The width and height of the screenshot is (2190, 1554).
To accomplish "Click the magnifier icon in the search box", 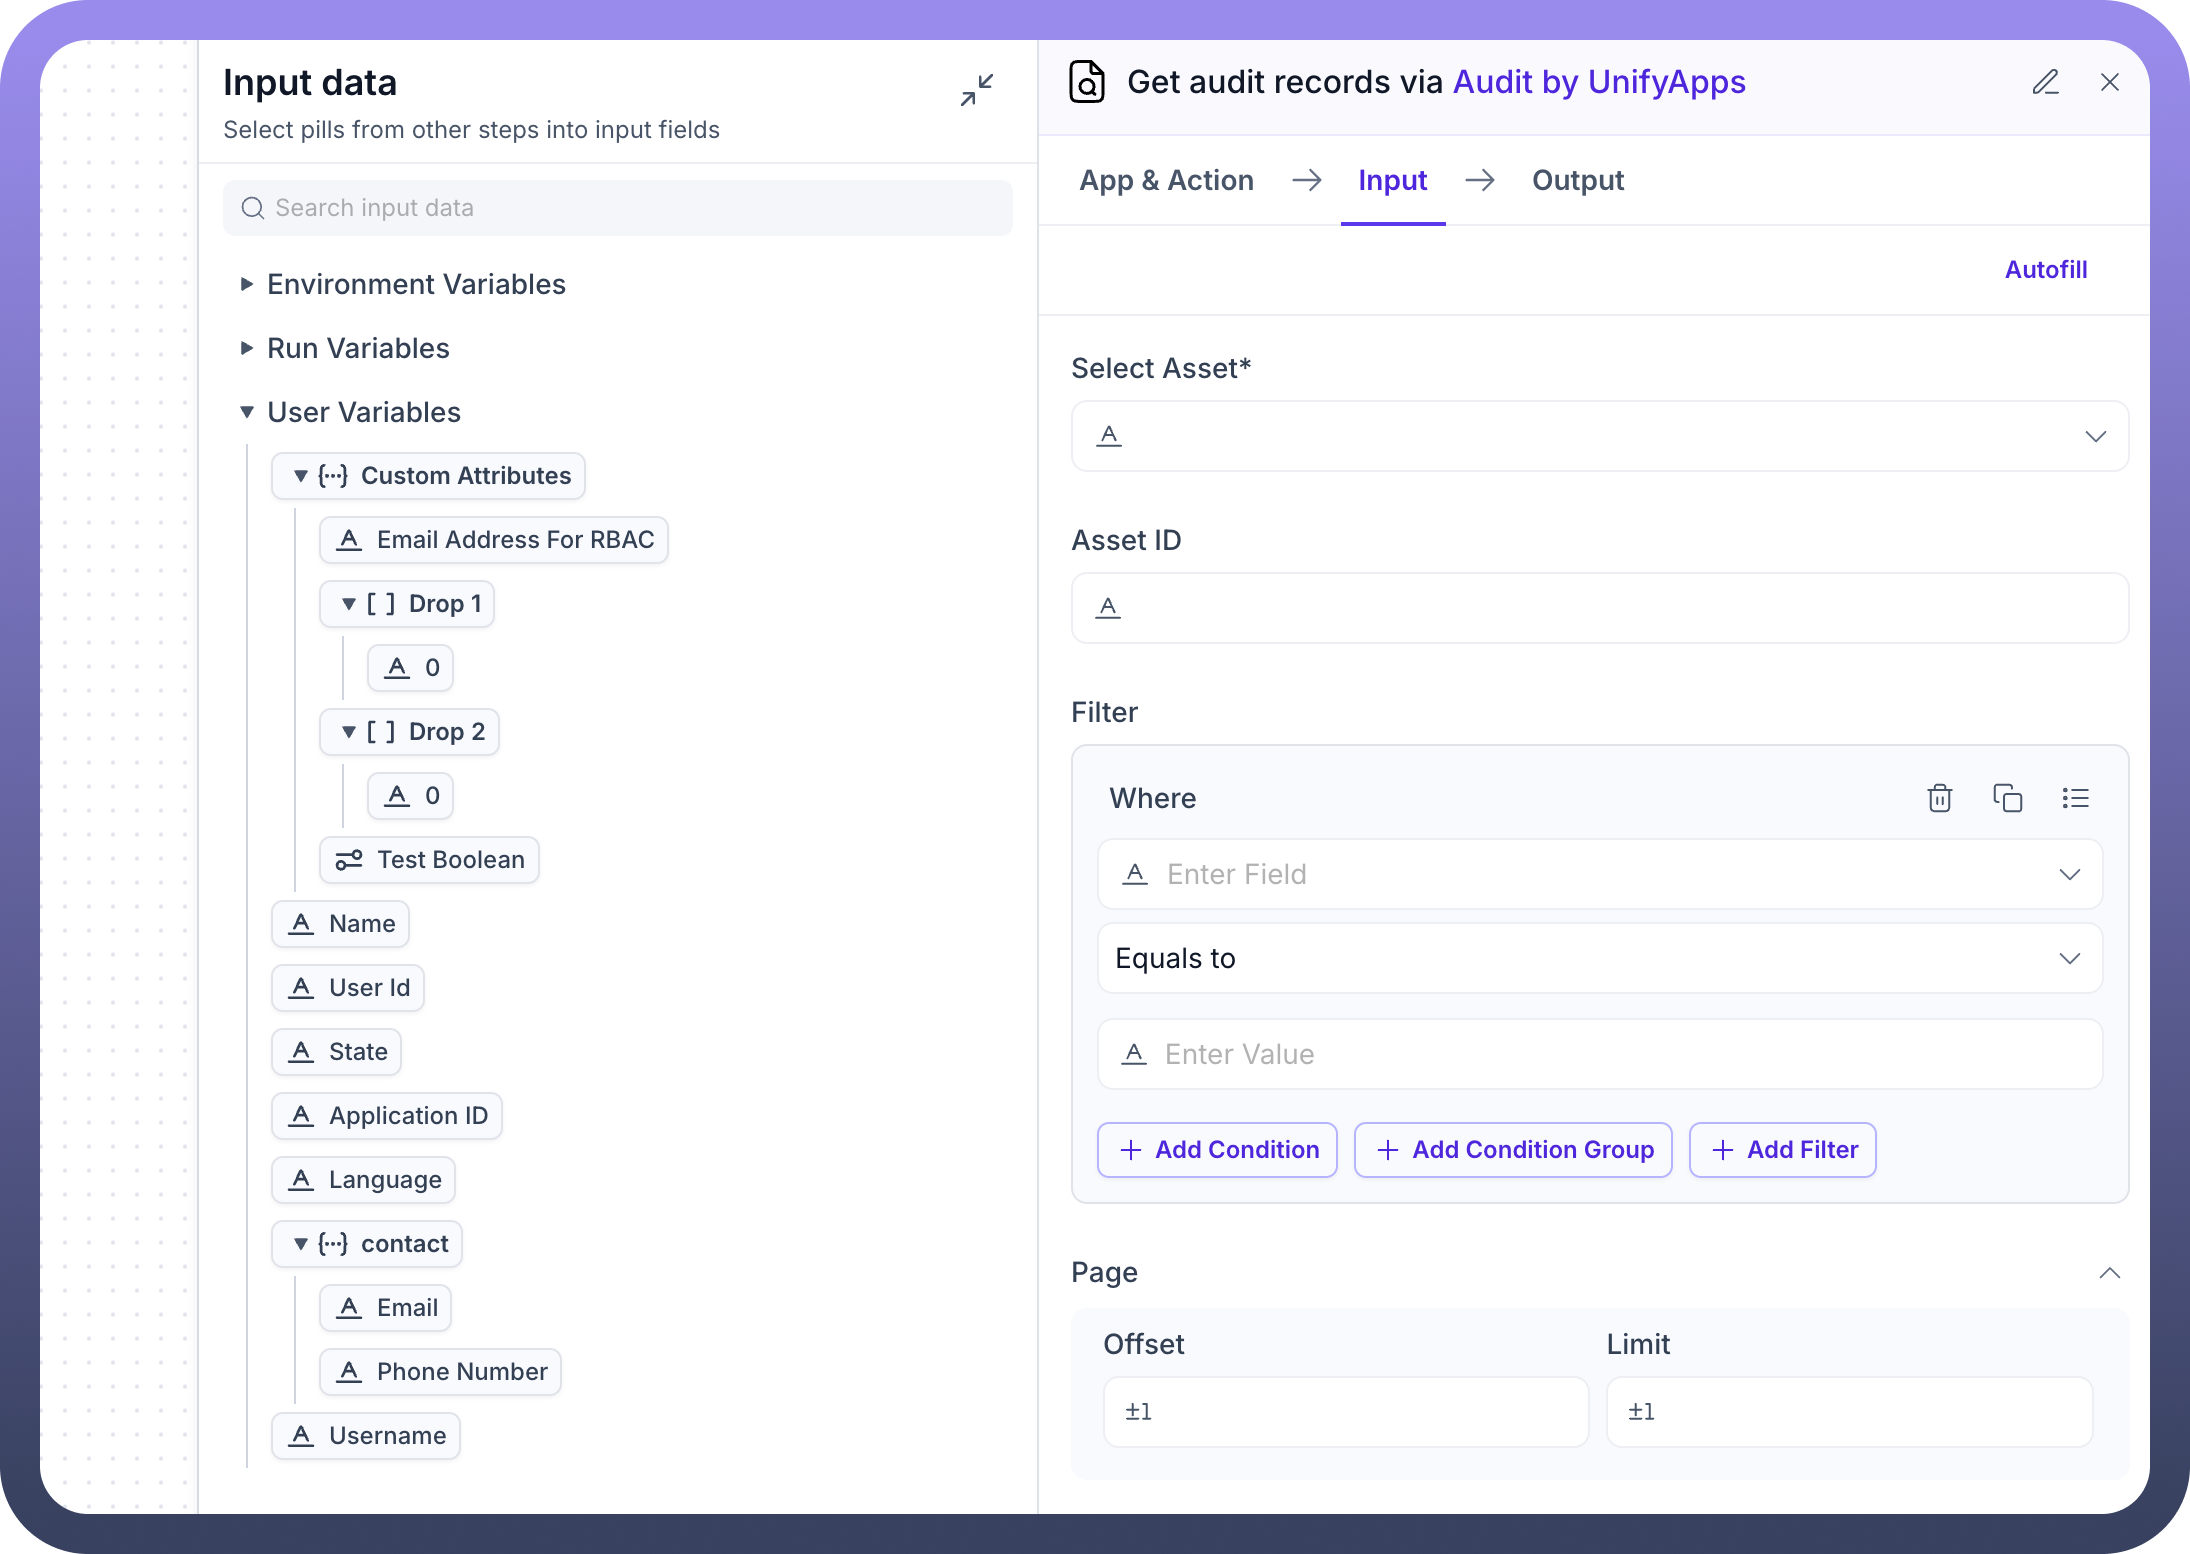I will click(253, 208).
